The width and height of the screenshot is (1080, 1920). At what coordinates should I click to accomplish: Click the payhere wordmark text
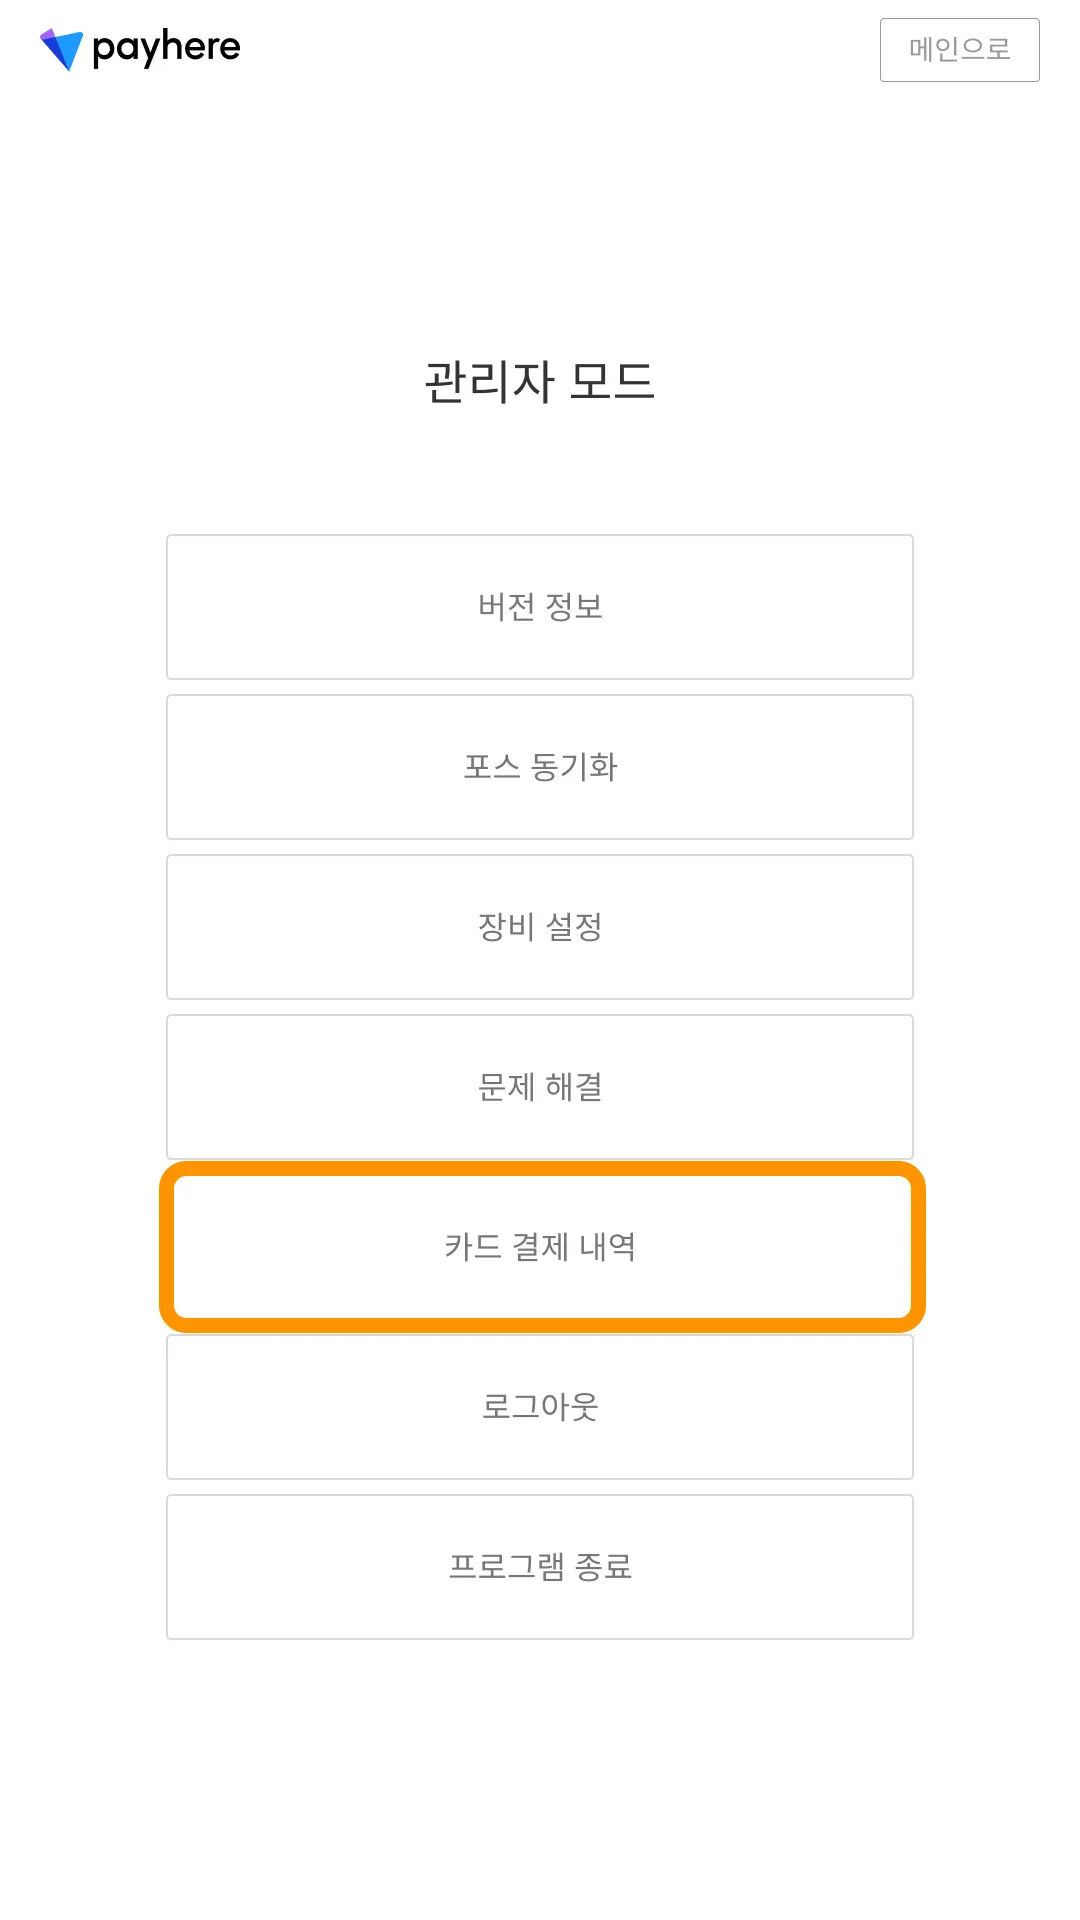(x=166, y=47)
